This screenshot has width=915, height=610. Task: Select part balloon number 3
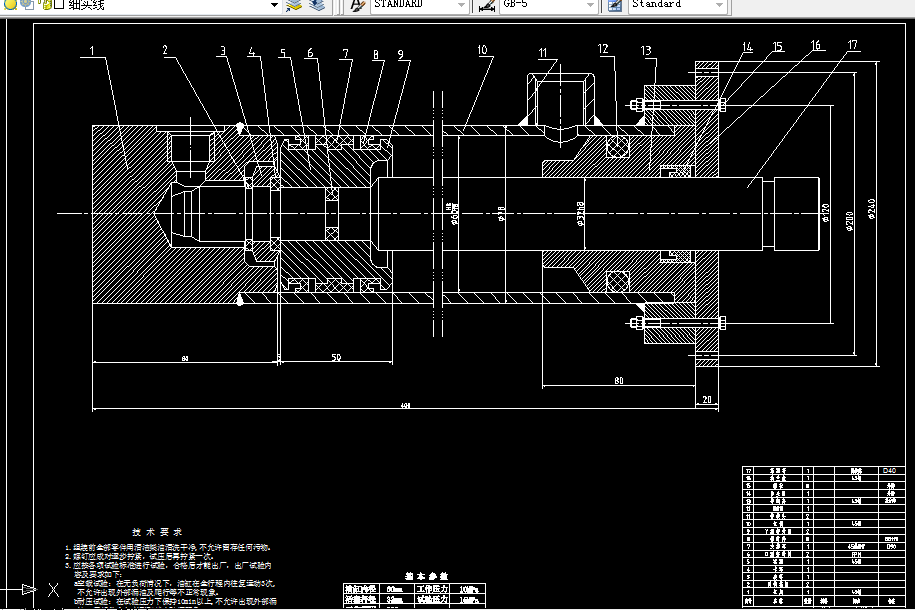222,51
